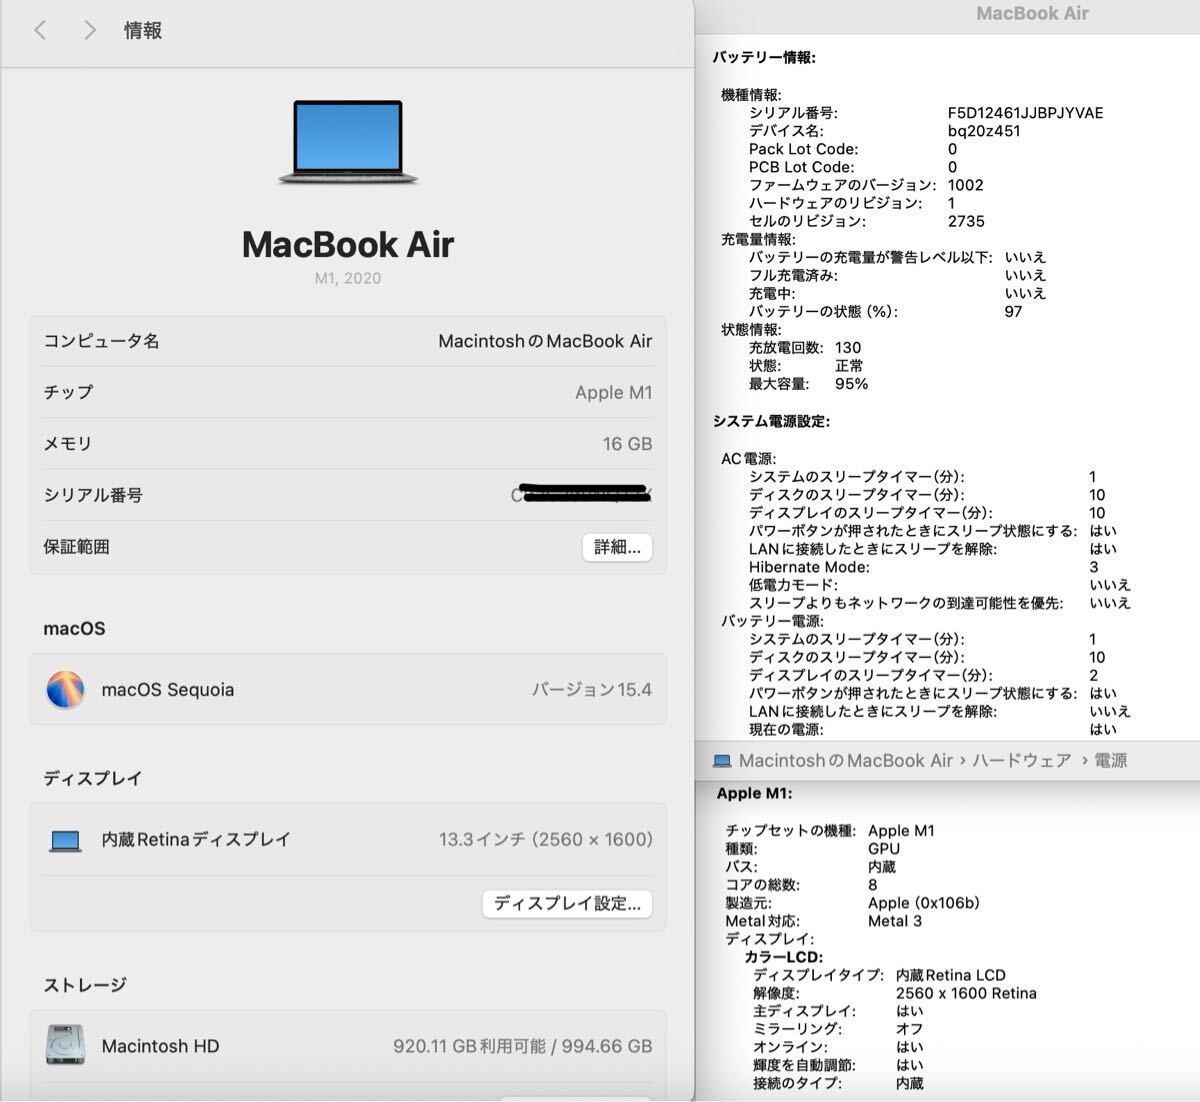Image resolution: width=1200 pixels, height=1102 pixels.
Task: Click cycle count value 130
Action: [848, 348]
